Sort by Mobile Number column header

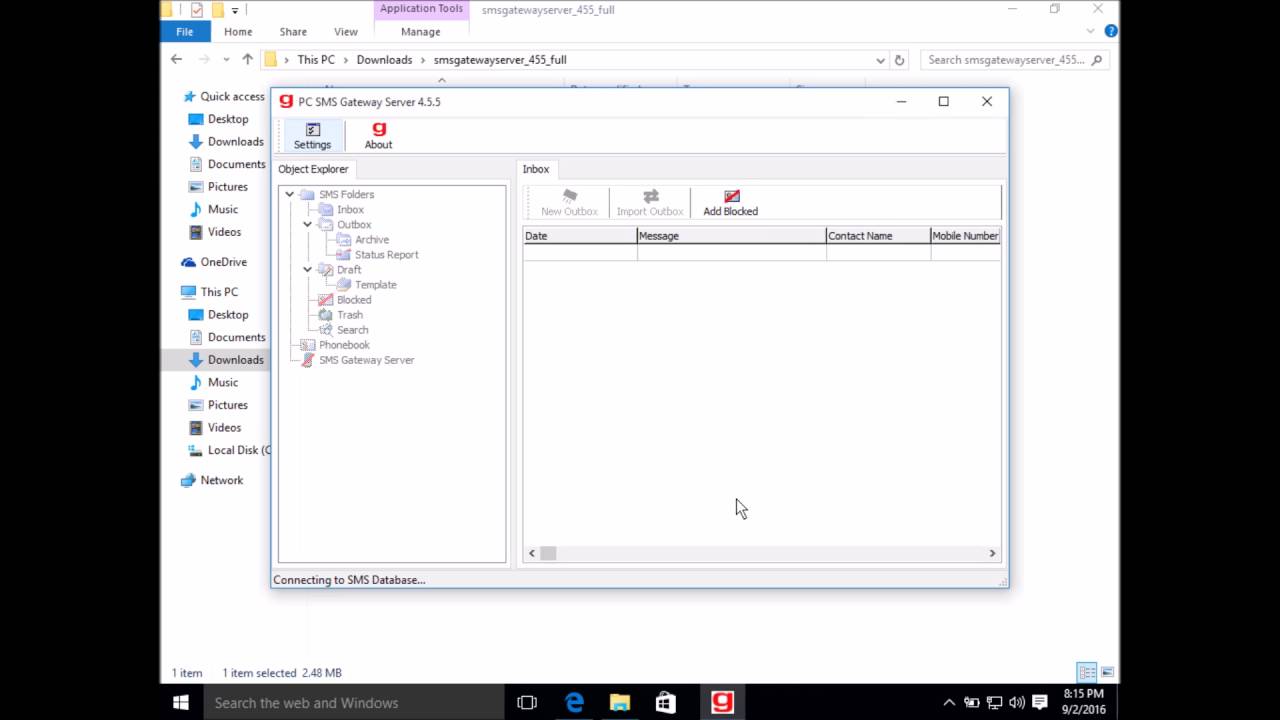click(965, 236)
